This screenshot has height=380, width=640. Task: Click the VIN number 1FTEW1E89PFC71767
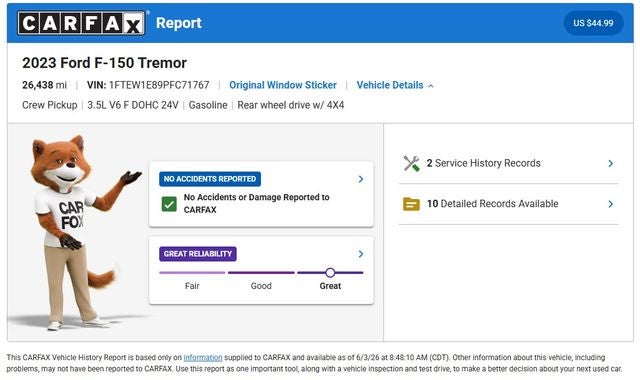159,85
